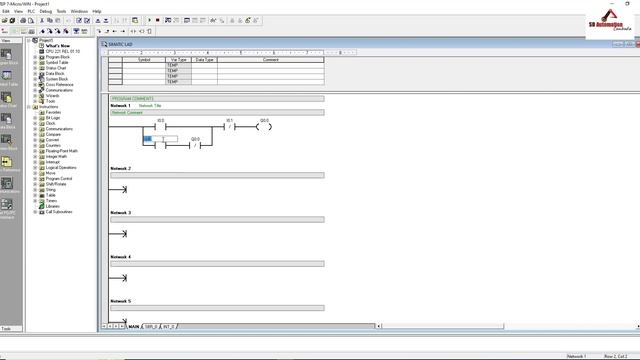Switch to the SBR_0 tab

pos(151,327)
